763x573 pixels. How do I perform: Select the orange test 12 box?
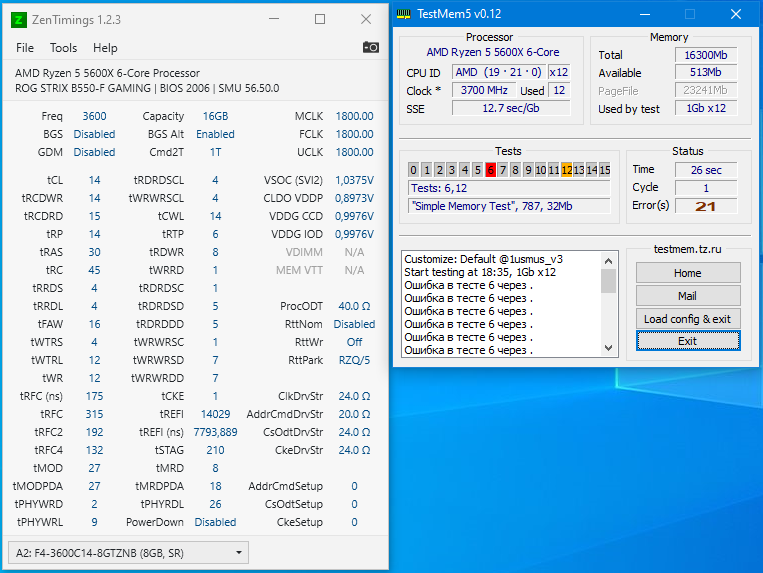coord(566,170)
